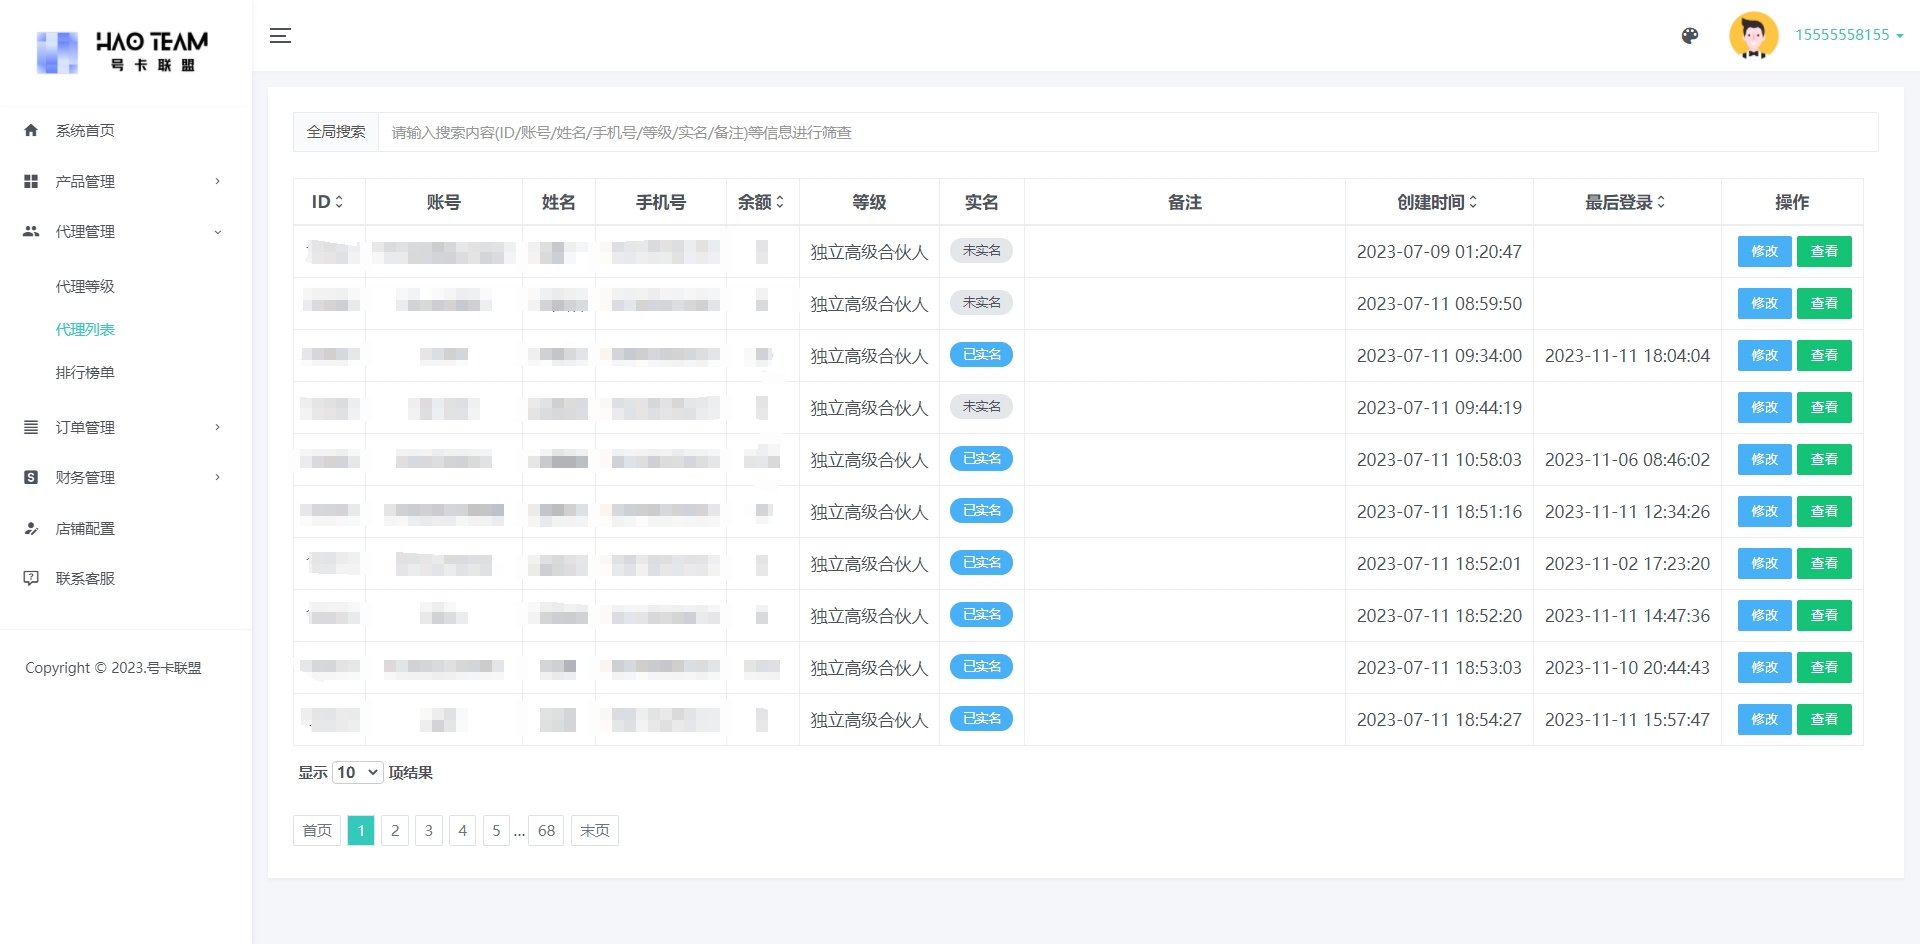The image size is (1920, 944).
Task: Click the home icon beside 系统首页
Action: point(31,130)
